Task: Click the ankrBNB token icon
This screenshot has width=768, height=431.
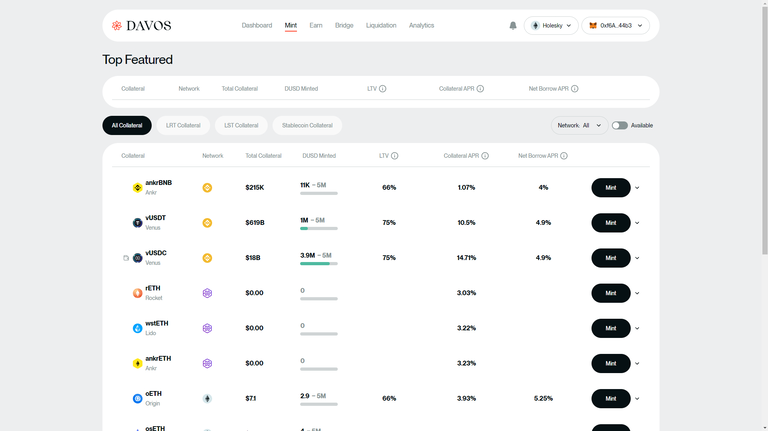Action: click(138, 188)
